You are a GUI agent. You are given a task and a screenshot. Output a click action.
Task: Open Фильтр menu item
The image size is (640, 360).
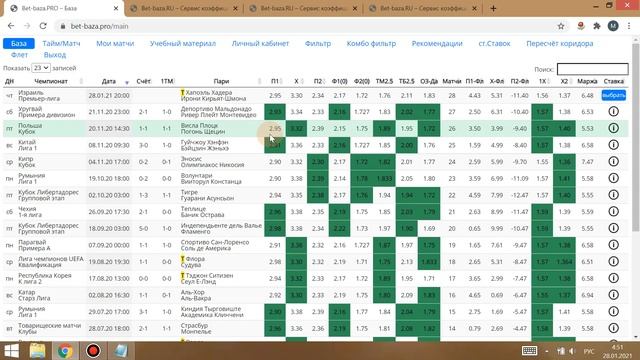tap(318, 43)
